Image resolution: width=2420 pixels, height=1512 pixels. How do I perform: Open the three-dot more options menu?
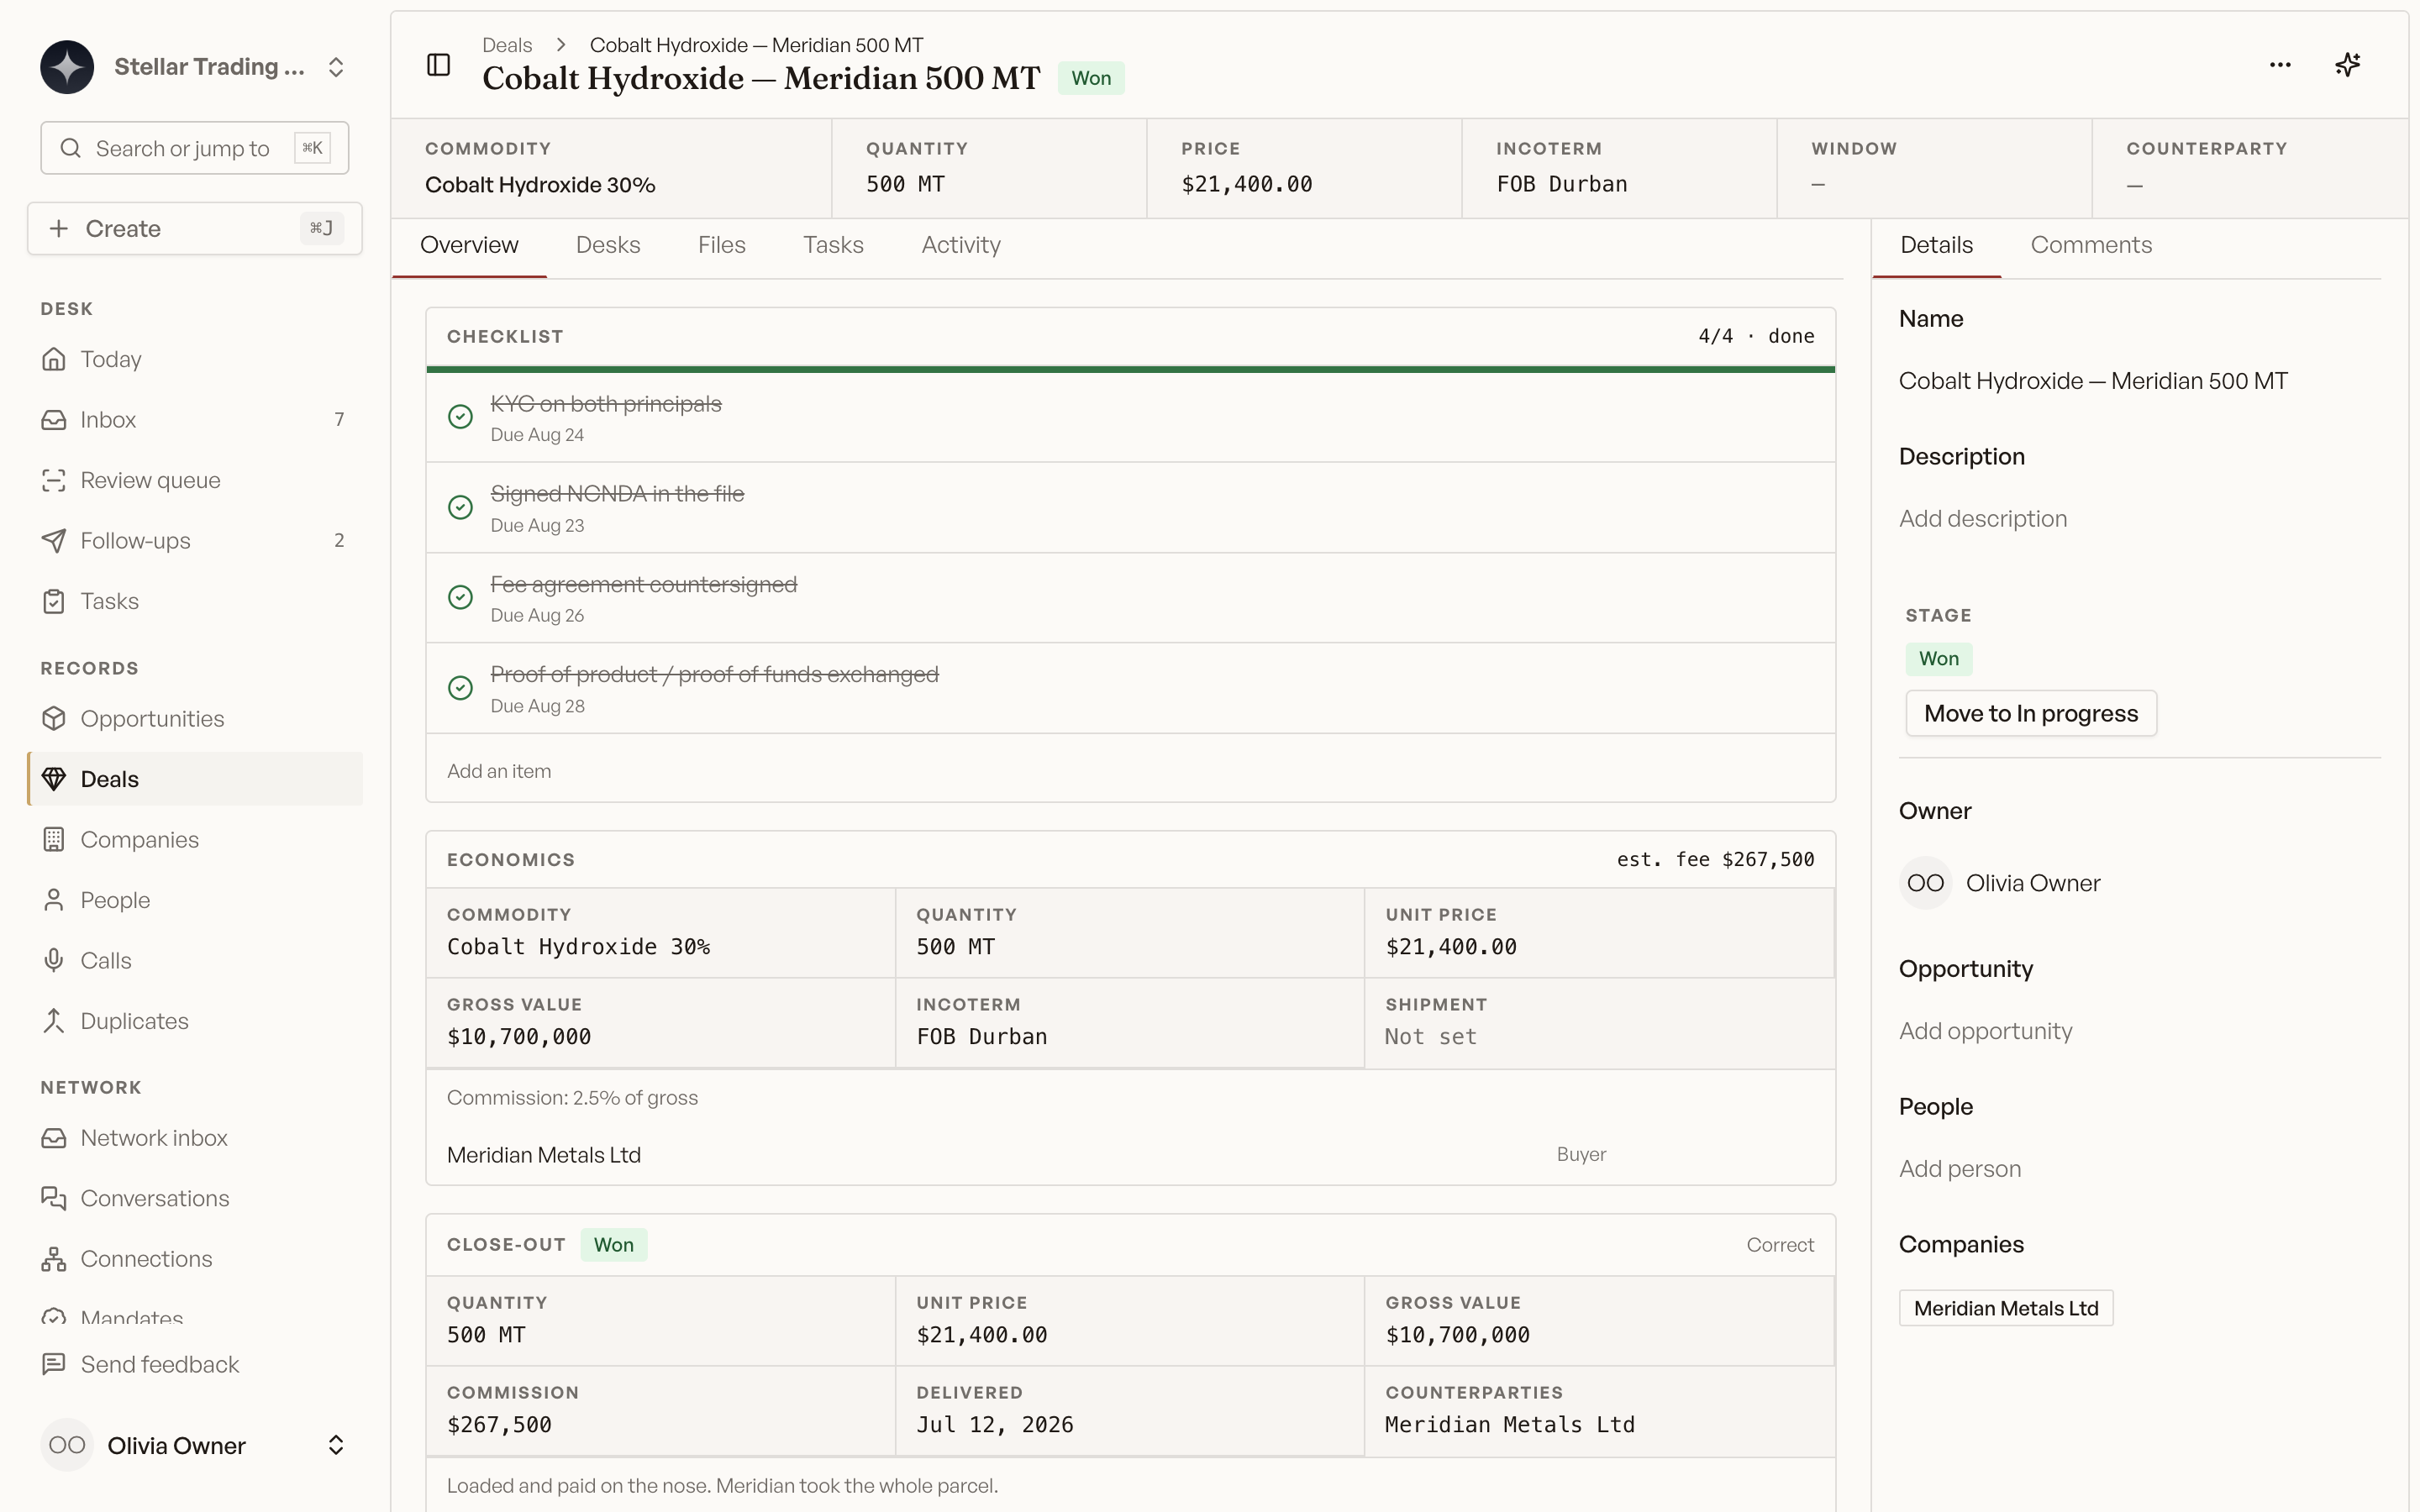click(2280, 65)
